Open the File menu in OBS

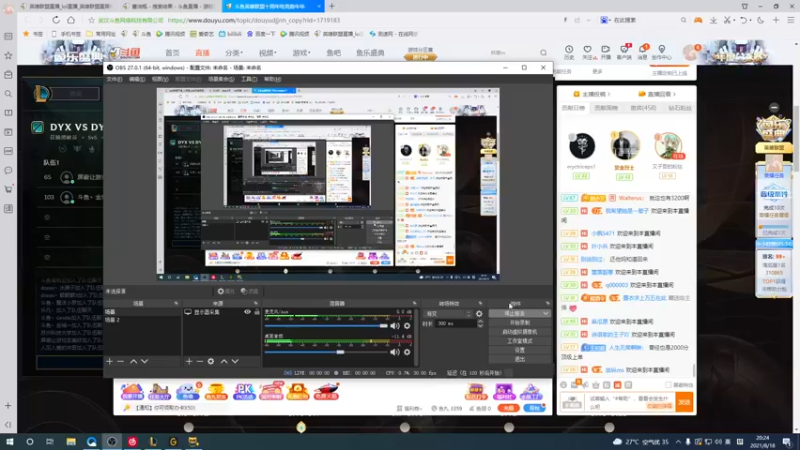click(x=114, y=79)
